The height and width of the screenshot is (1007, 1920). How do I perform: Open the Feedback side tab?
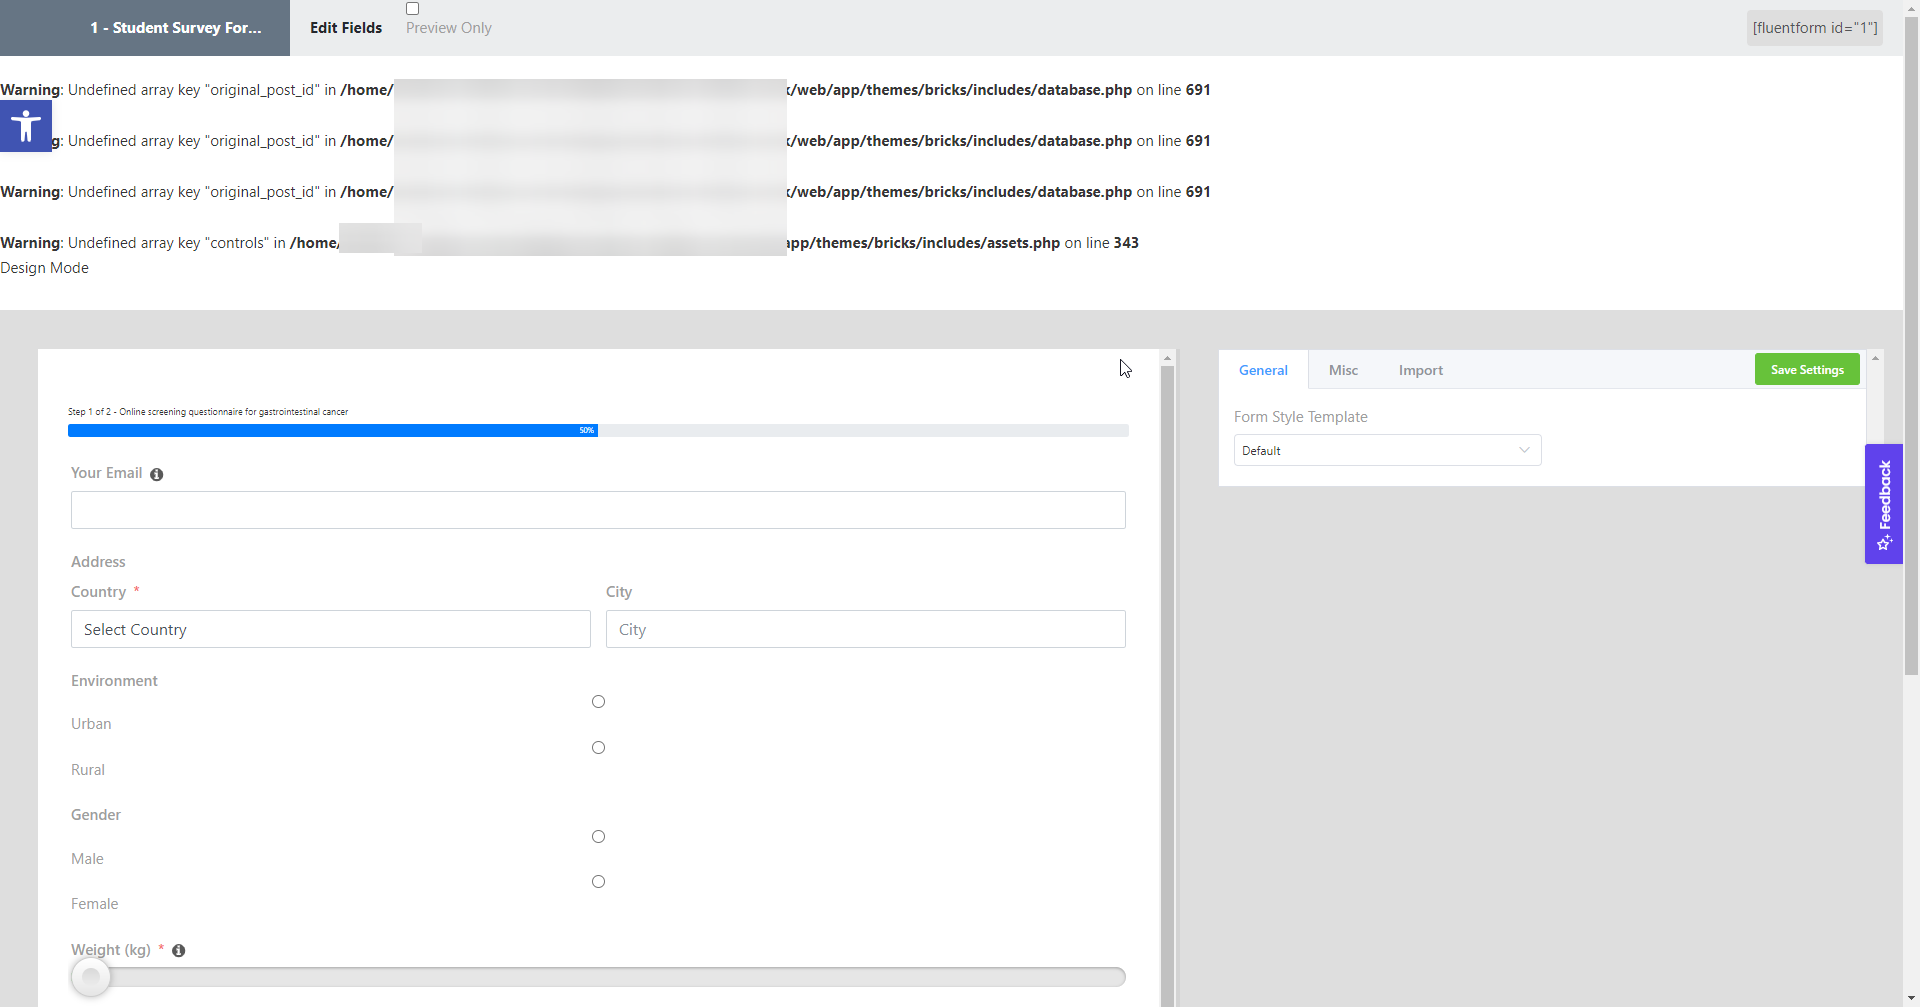pos(1883,504)
